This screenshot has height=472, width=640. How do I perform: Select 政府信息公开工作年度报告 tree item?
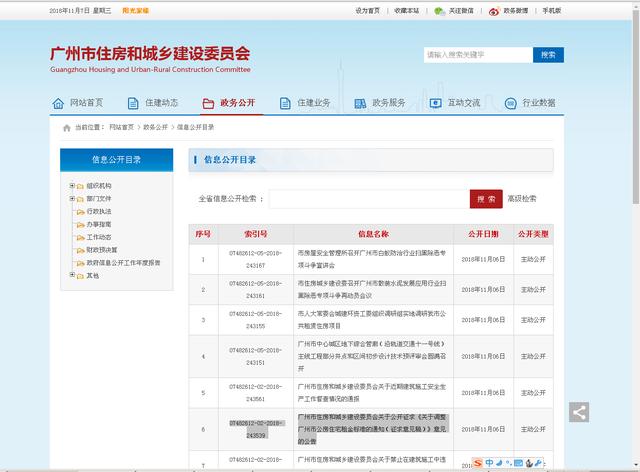coord(123,263)
